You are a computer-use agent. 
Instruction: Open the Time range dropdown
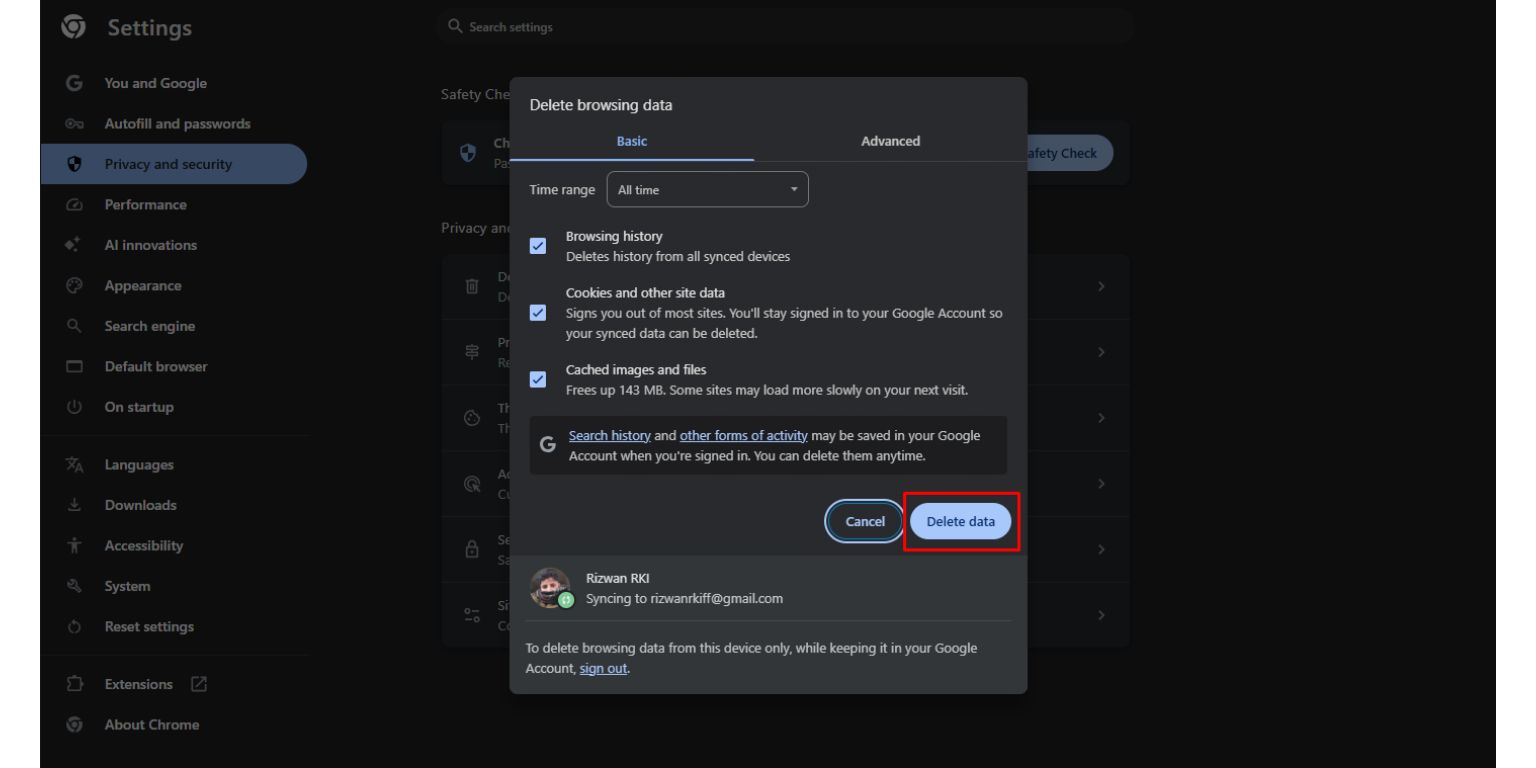(x=707, y=190)
